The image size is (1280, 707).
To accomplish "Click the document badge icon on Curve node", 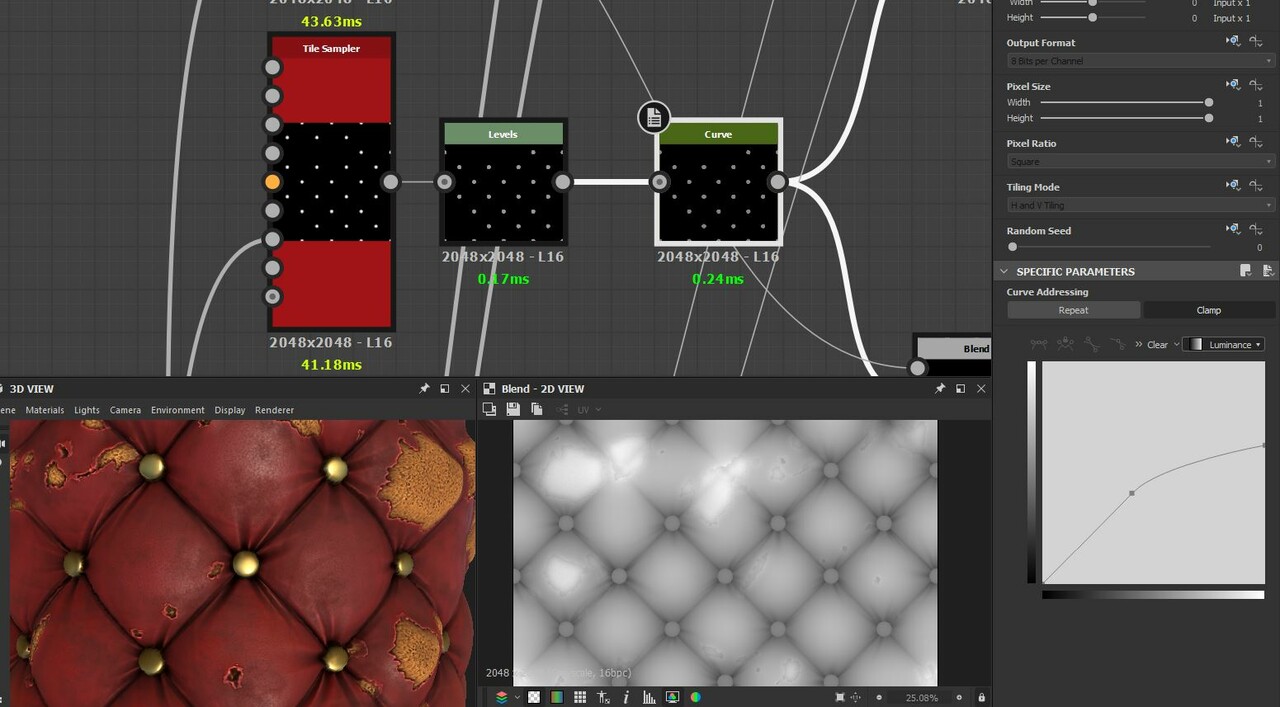I will [653, 117].
